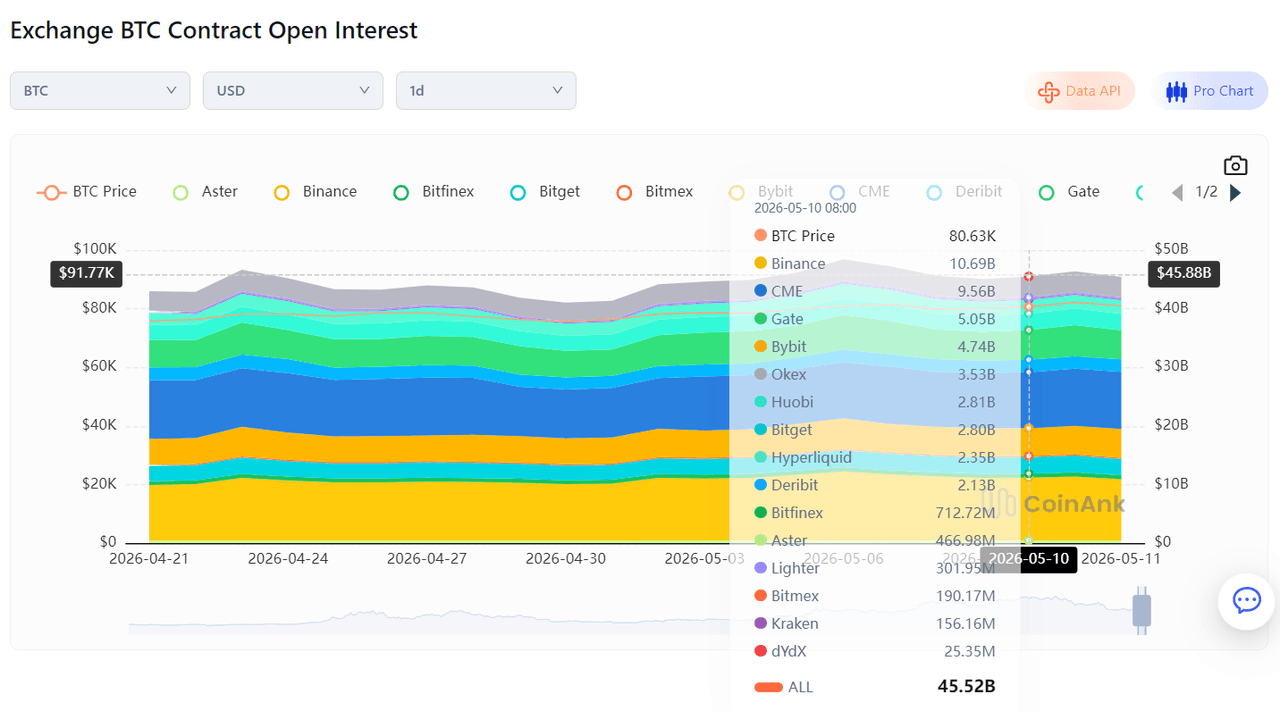The image size is (1280, 711).
Task: Toggle Binance series in legend
Action: pos(315,192)
